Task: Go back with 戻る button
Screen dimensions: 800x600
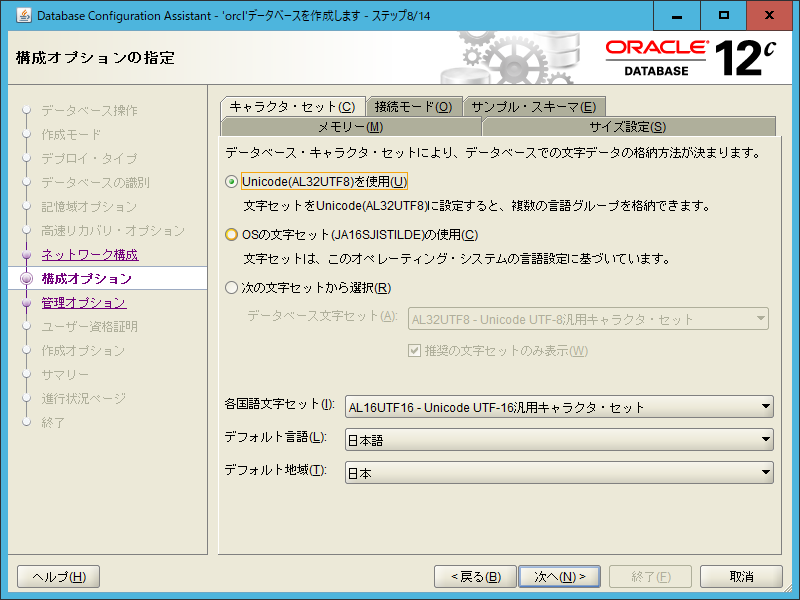Action: [x=476, y=577]
